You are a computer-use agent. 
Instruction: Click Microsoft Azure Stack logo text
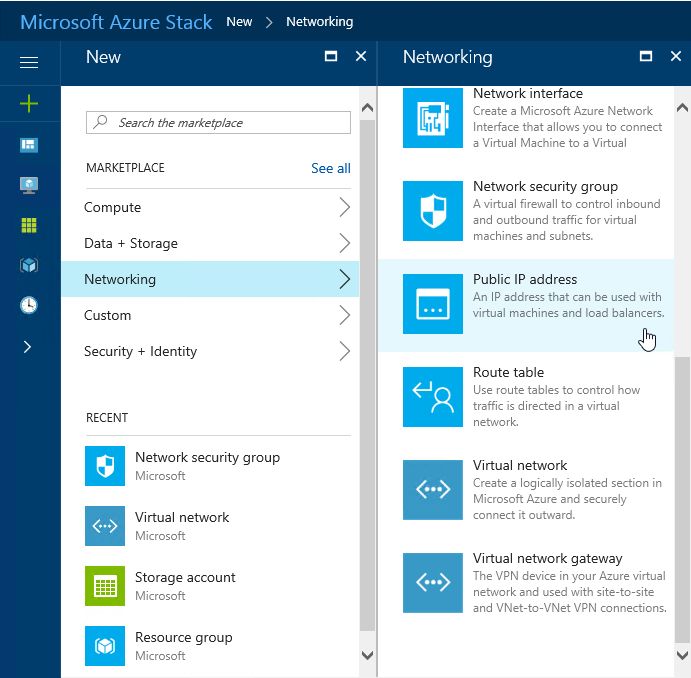click(x=116, y=22)
